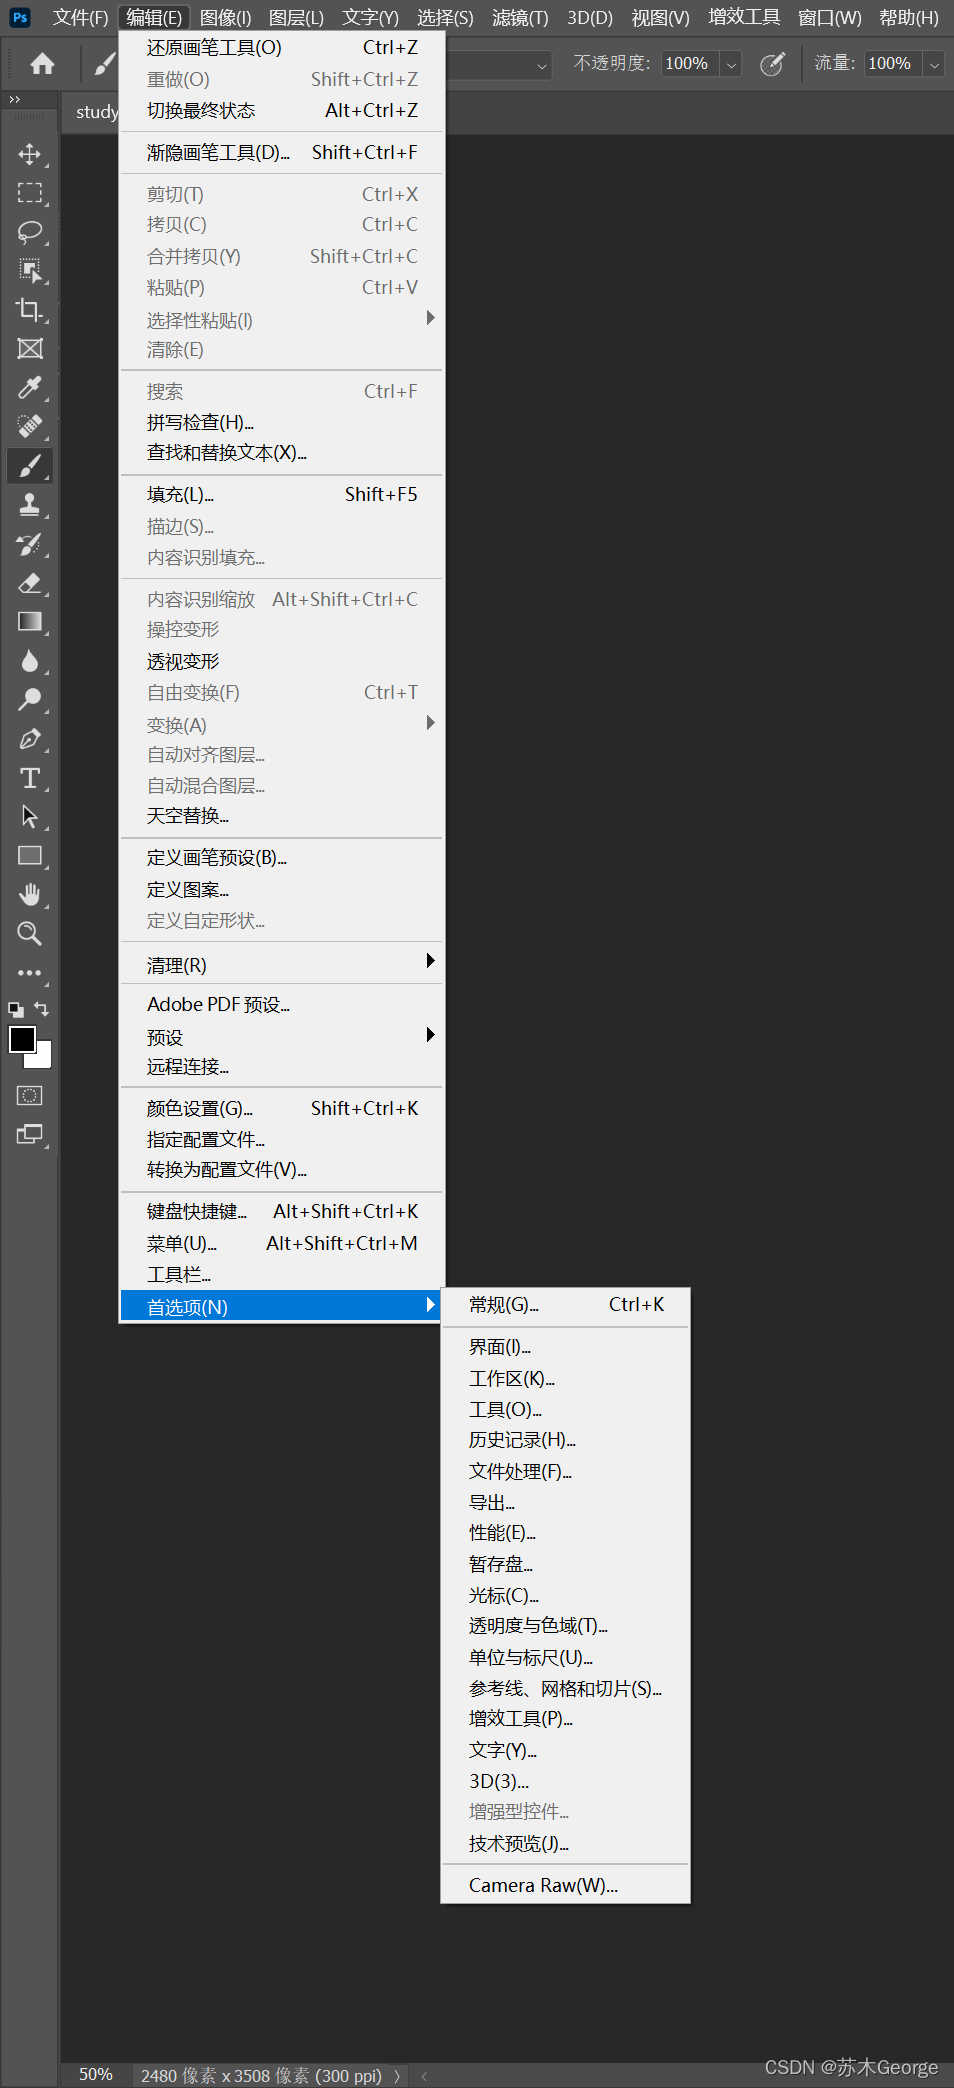Screen dimensions: 954x2088
Task: Toggle pressure for opacity icon
Action: point(772,64)
